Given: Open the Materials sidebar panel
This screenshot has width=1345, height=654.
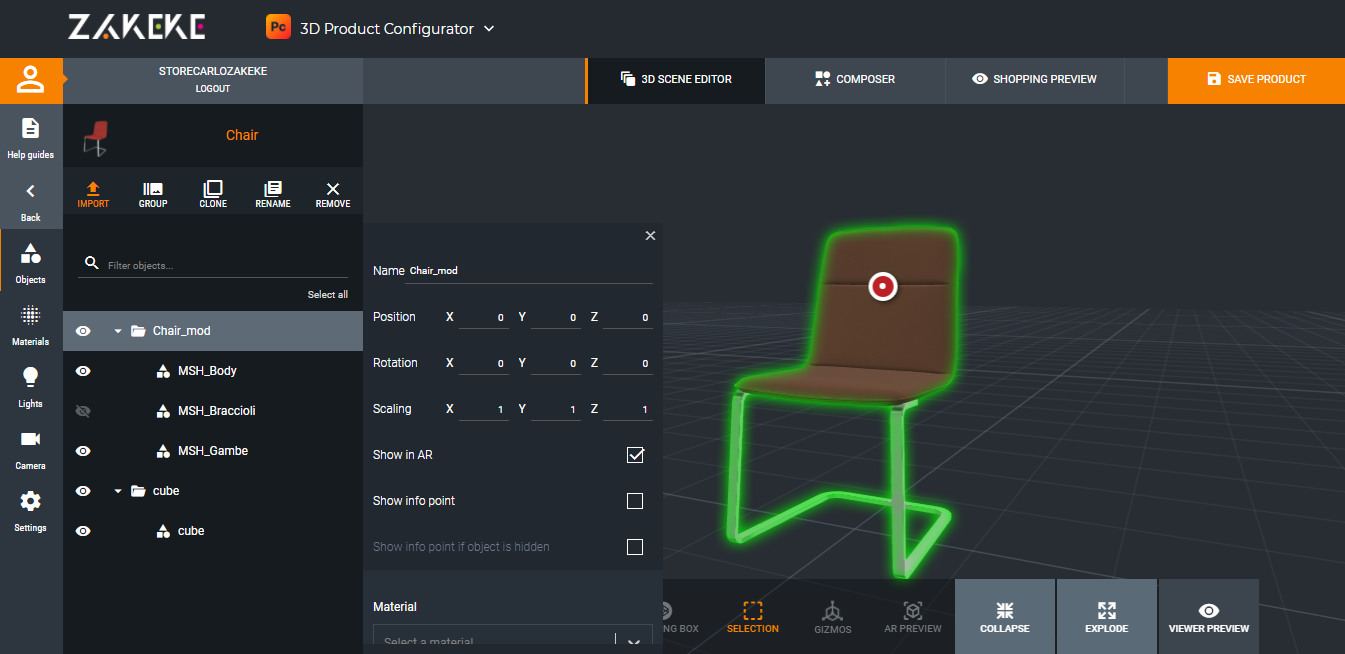Looking at the screenshot, I should pos(31,325).
